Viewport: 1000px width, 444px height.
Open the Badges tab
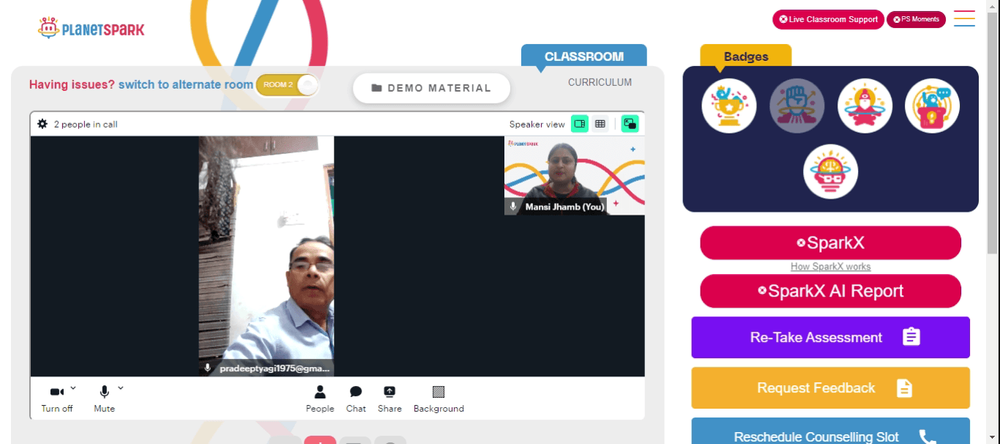pos(746,56)
